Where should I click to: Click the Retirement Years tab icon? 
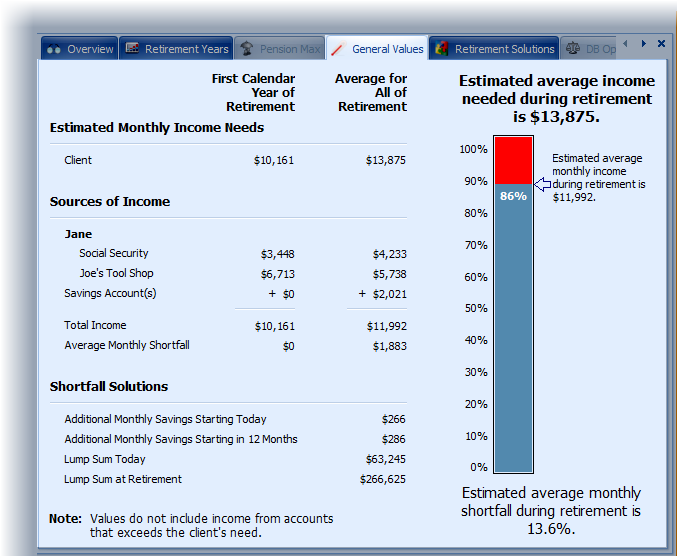132,49
